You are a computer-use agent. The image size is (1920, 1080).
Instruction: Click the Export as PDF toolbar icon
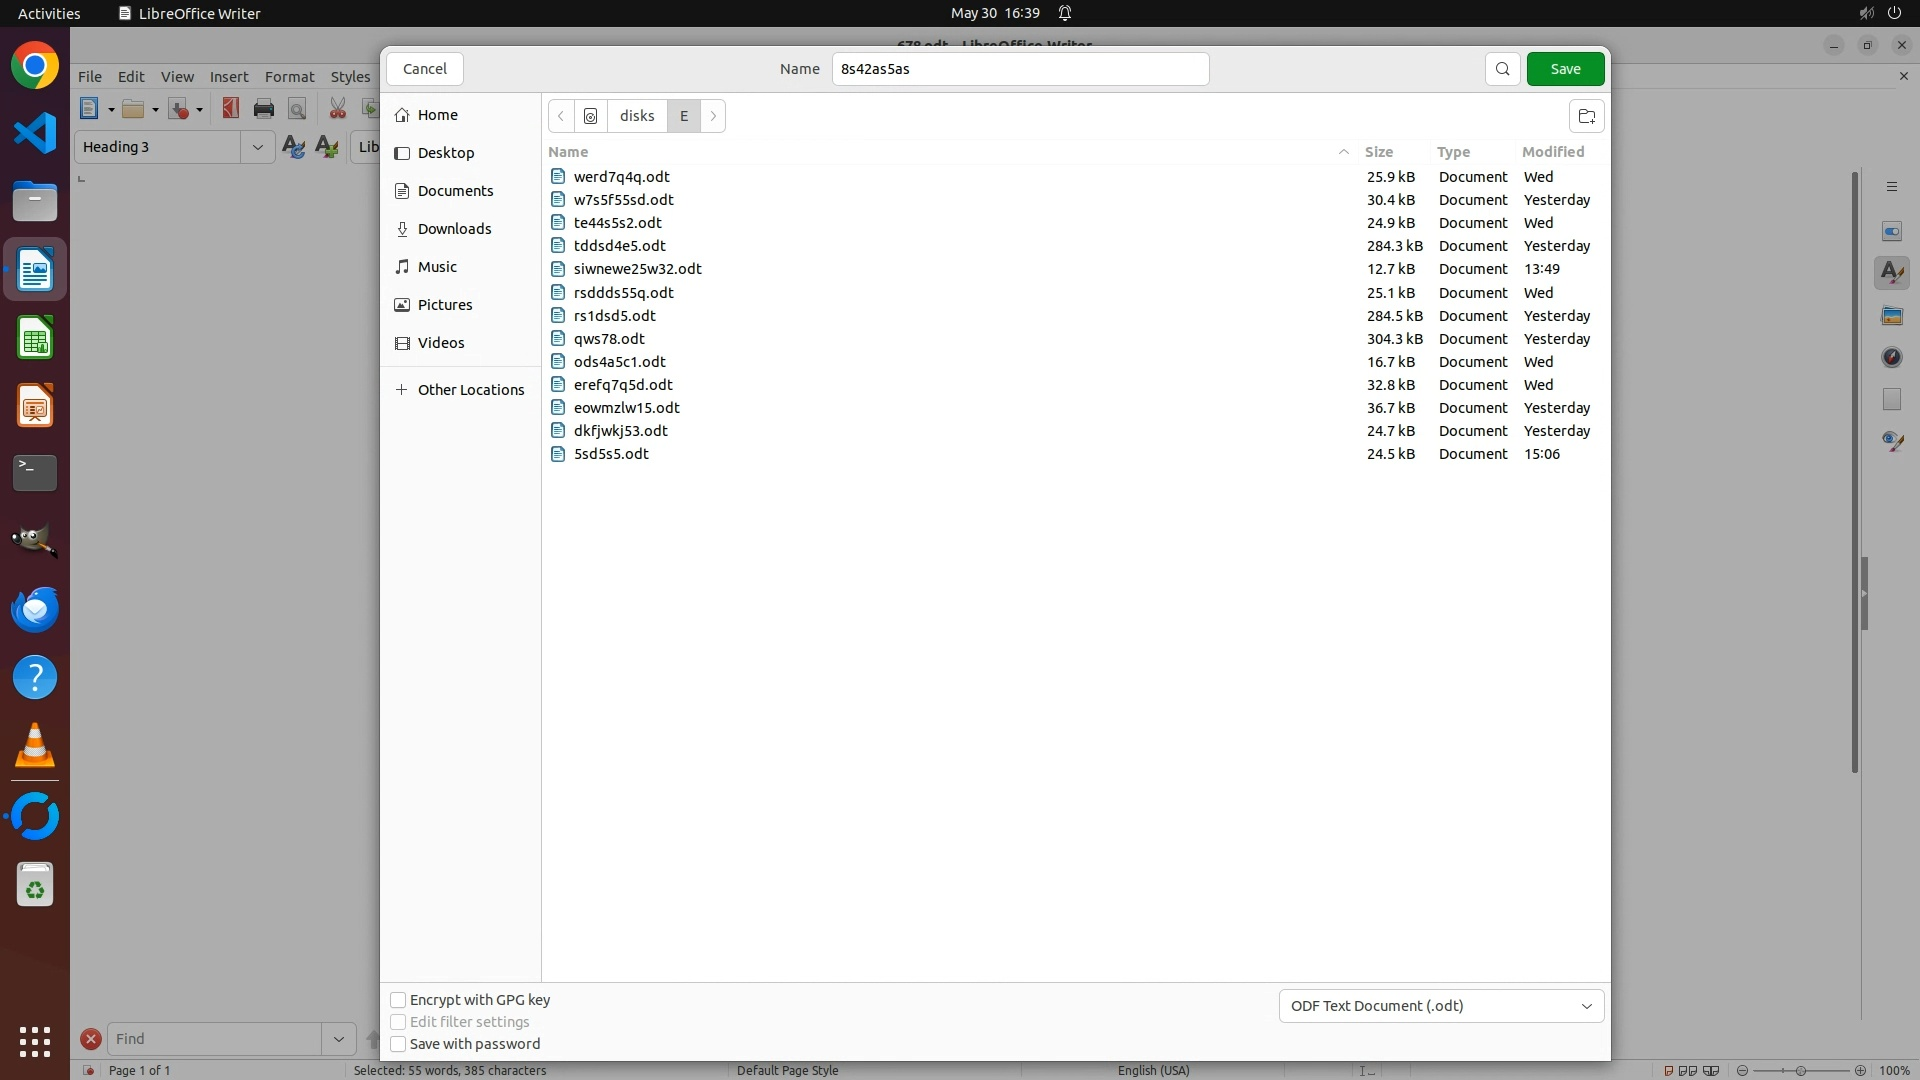(x=231, y=109)
